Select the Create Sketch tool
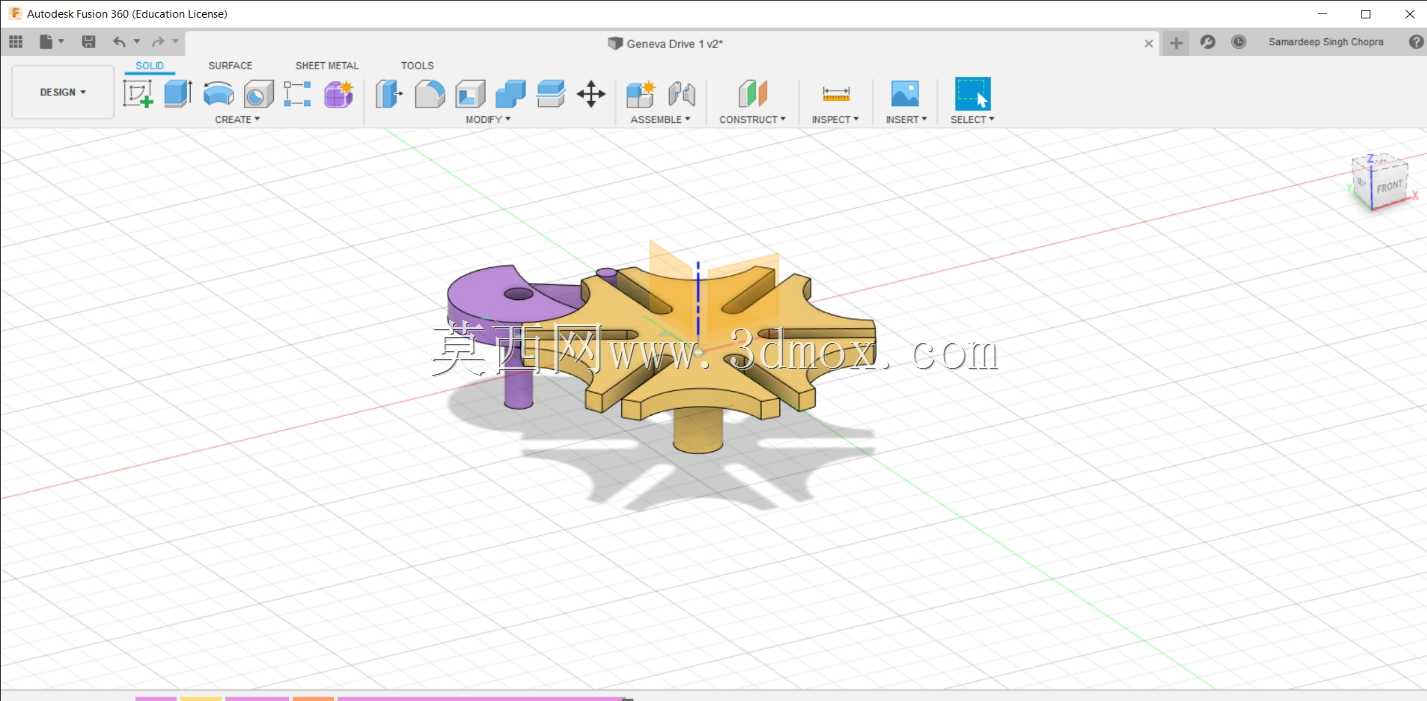Viewport: 1427px width, 701px height. (138, 94)
